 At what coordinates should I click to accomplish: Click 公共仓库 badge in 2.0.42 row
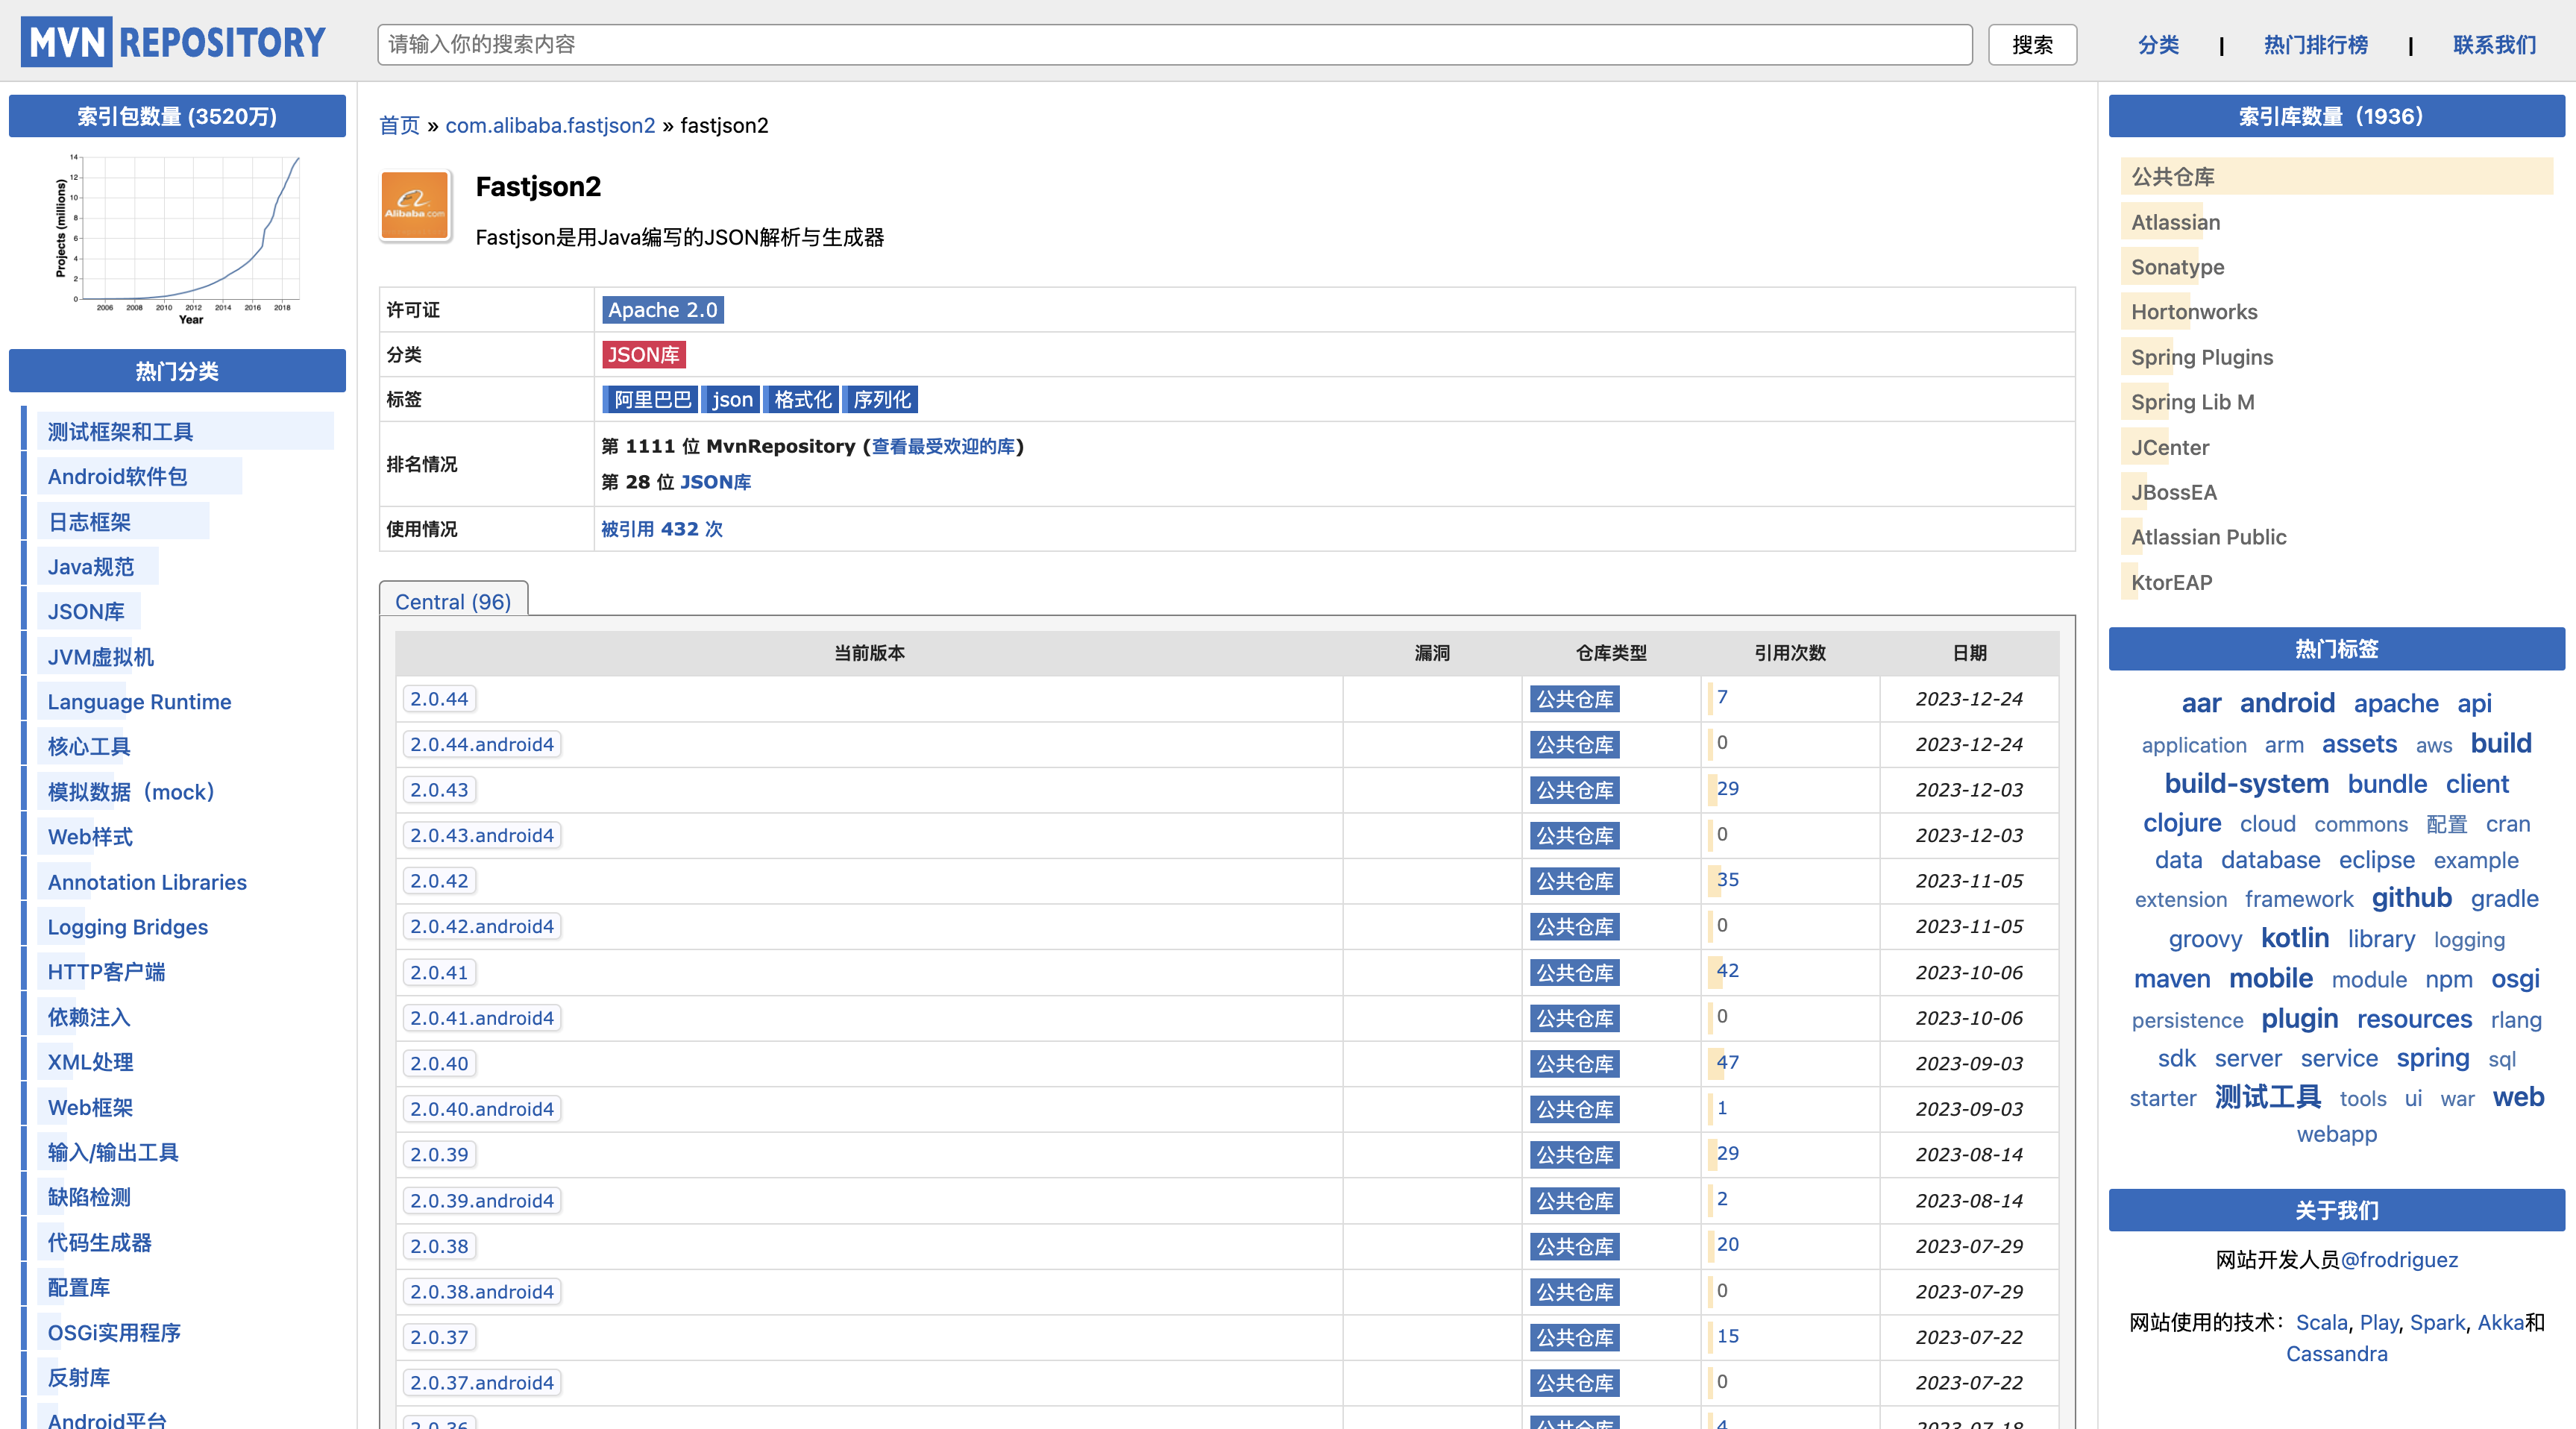(1574, 881)
